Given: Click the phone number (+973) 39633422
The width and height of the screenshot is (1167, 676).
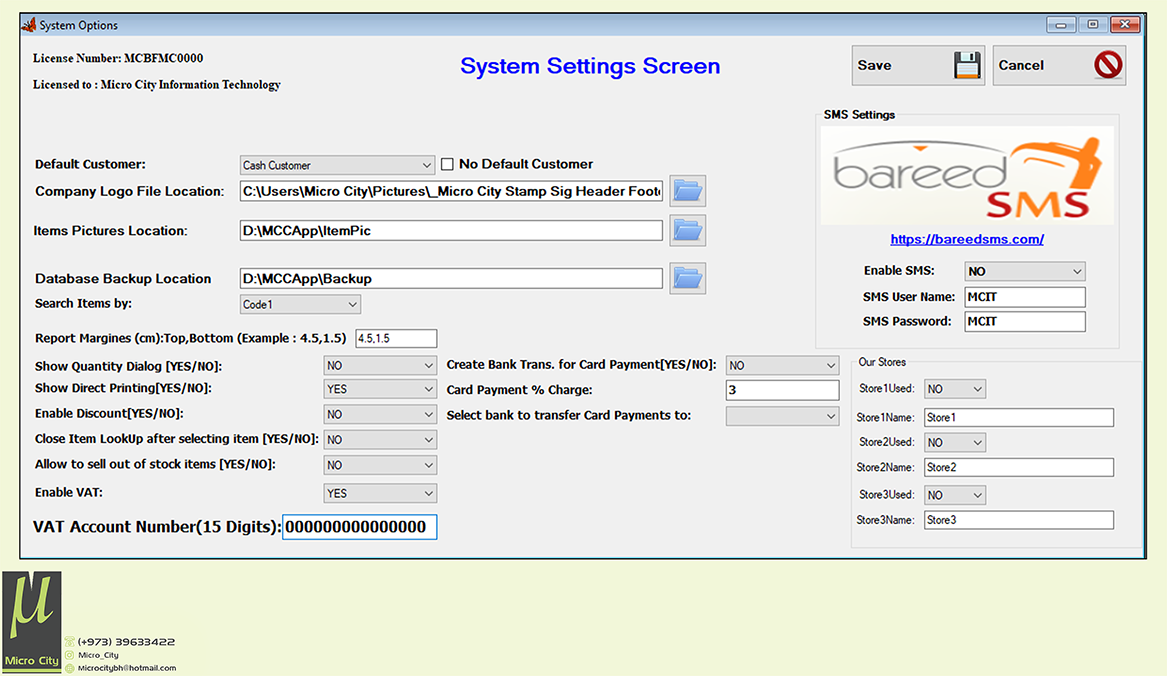Looking at the screenshot, I should 126,642.
